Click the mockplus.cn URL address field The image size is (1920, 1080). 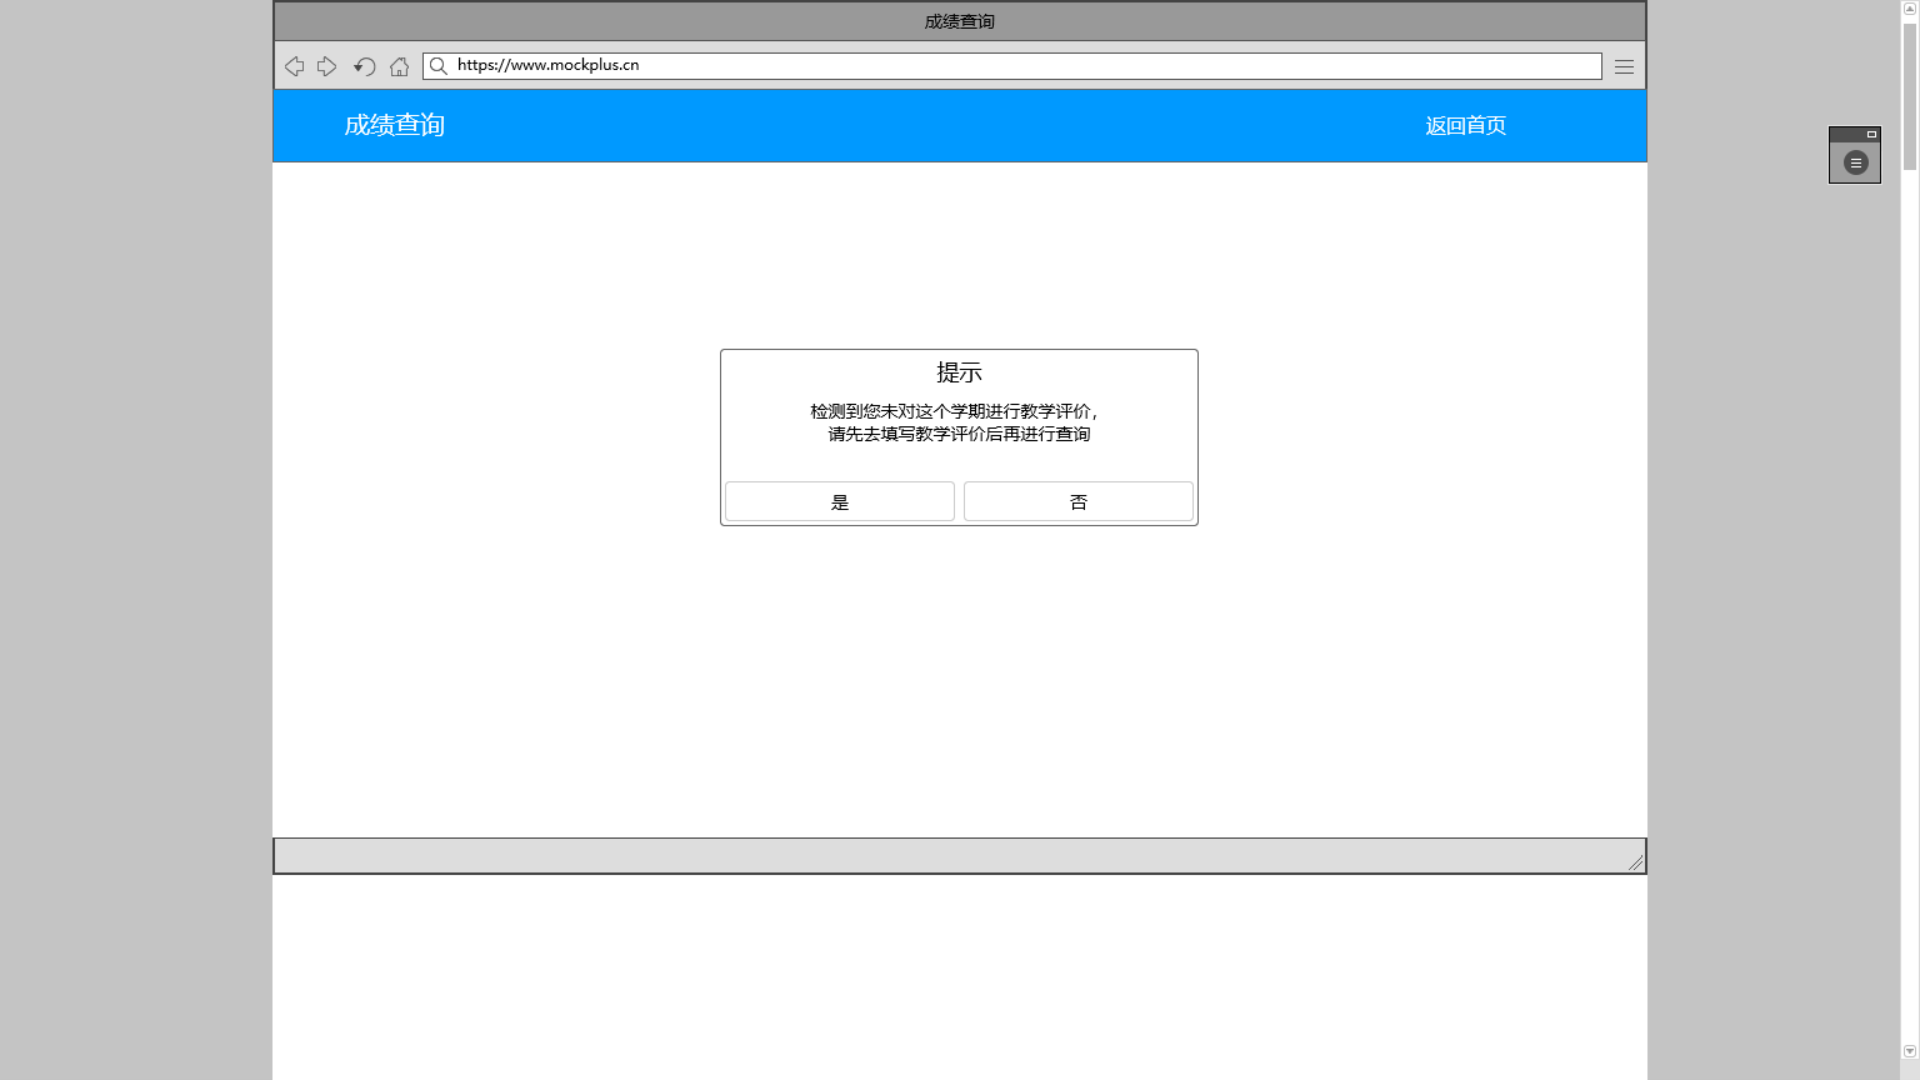[1020, 65]
